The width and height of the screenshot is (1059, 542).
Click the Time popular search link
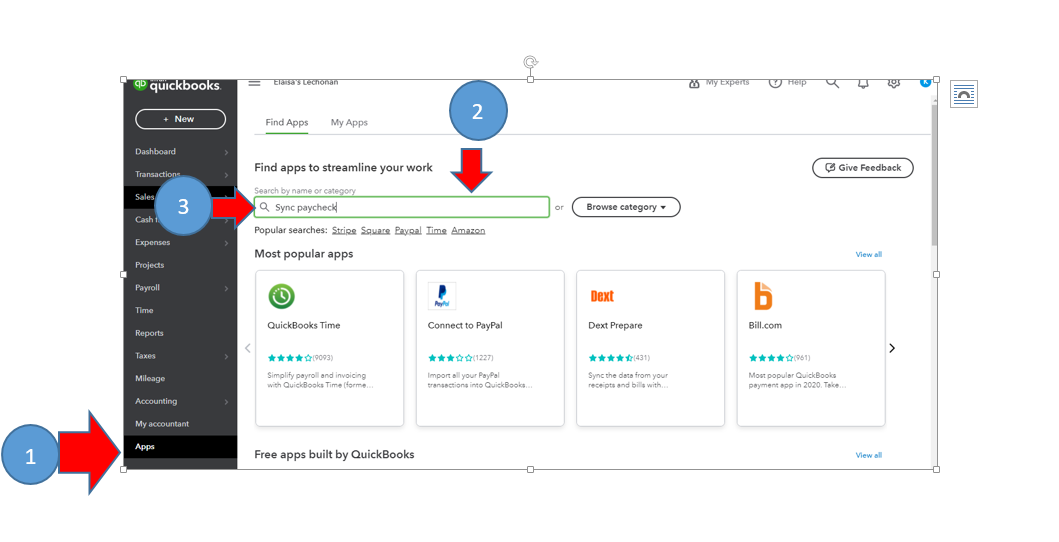pos(436,230)
